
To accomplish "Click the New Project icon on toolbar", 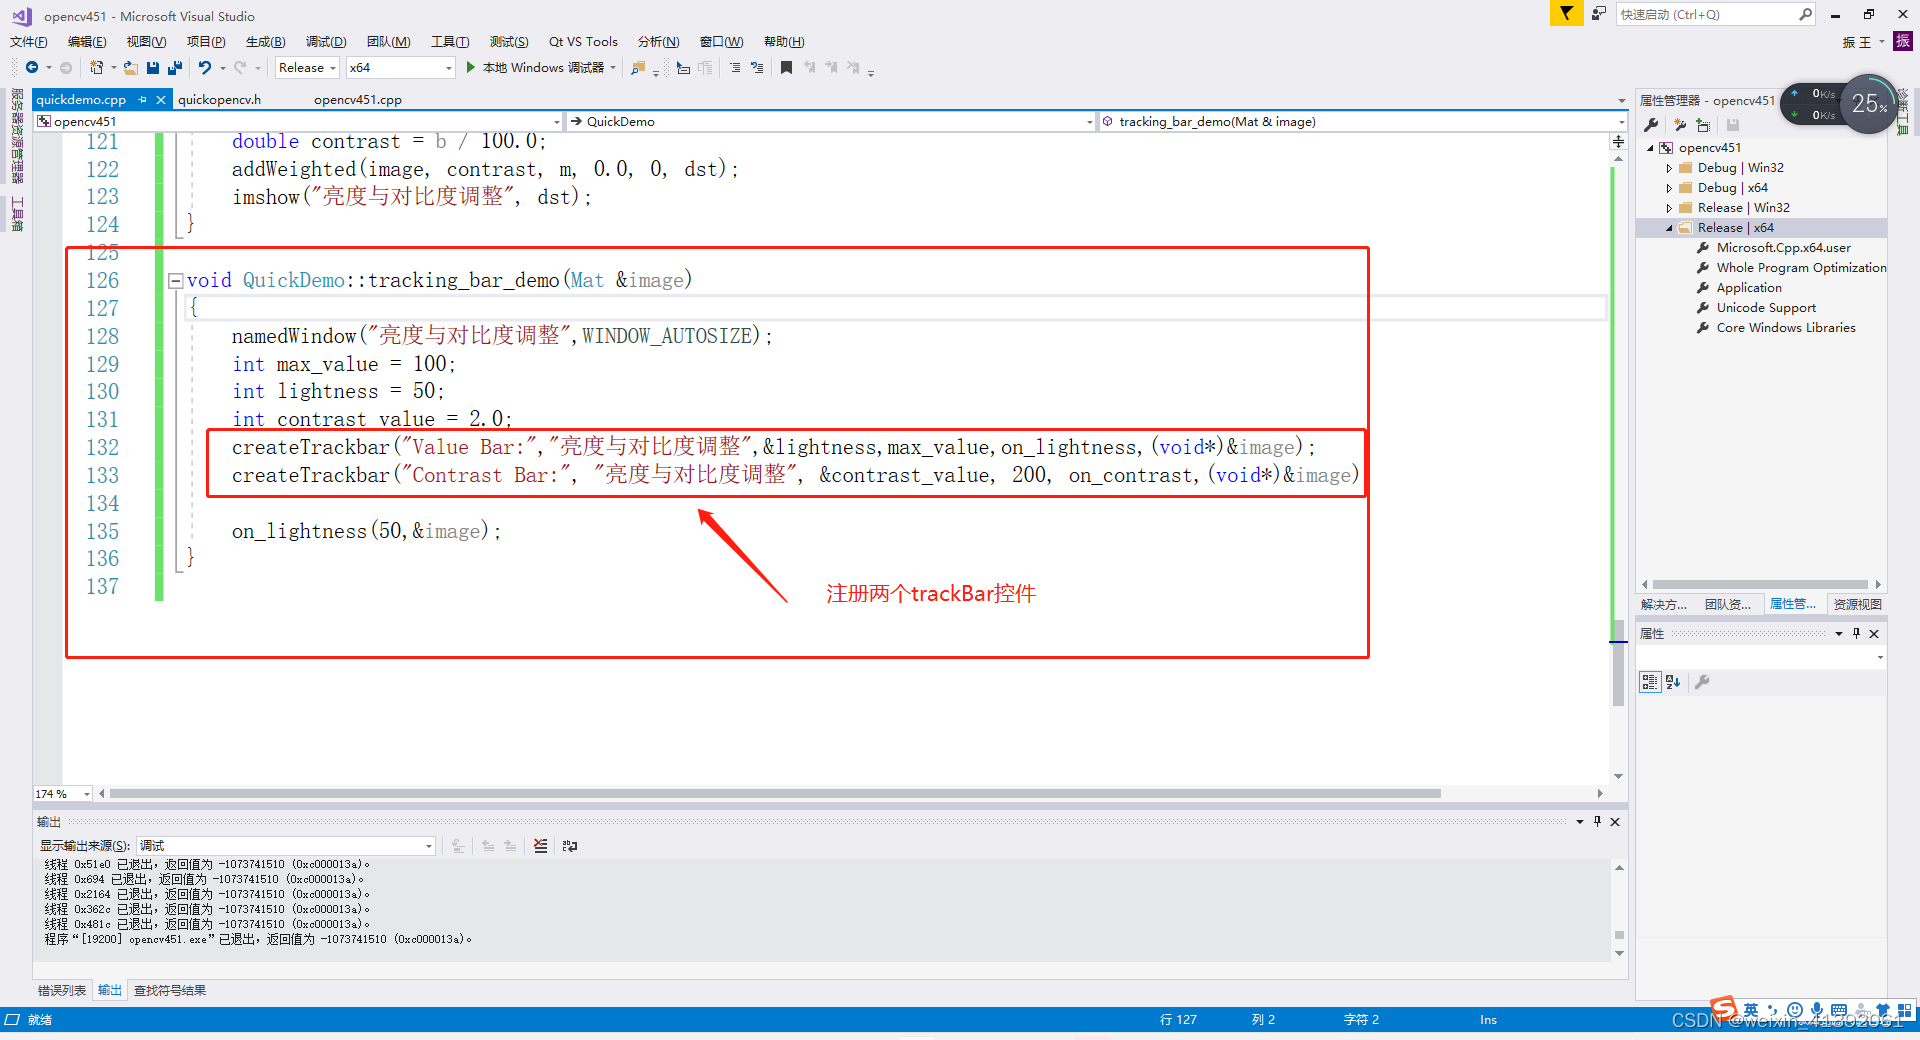I will tap(96, 67).
